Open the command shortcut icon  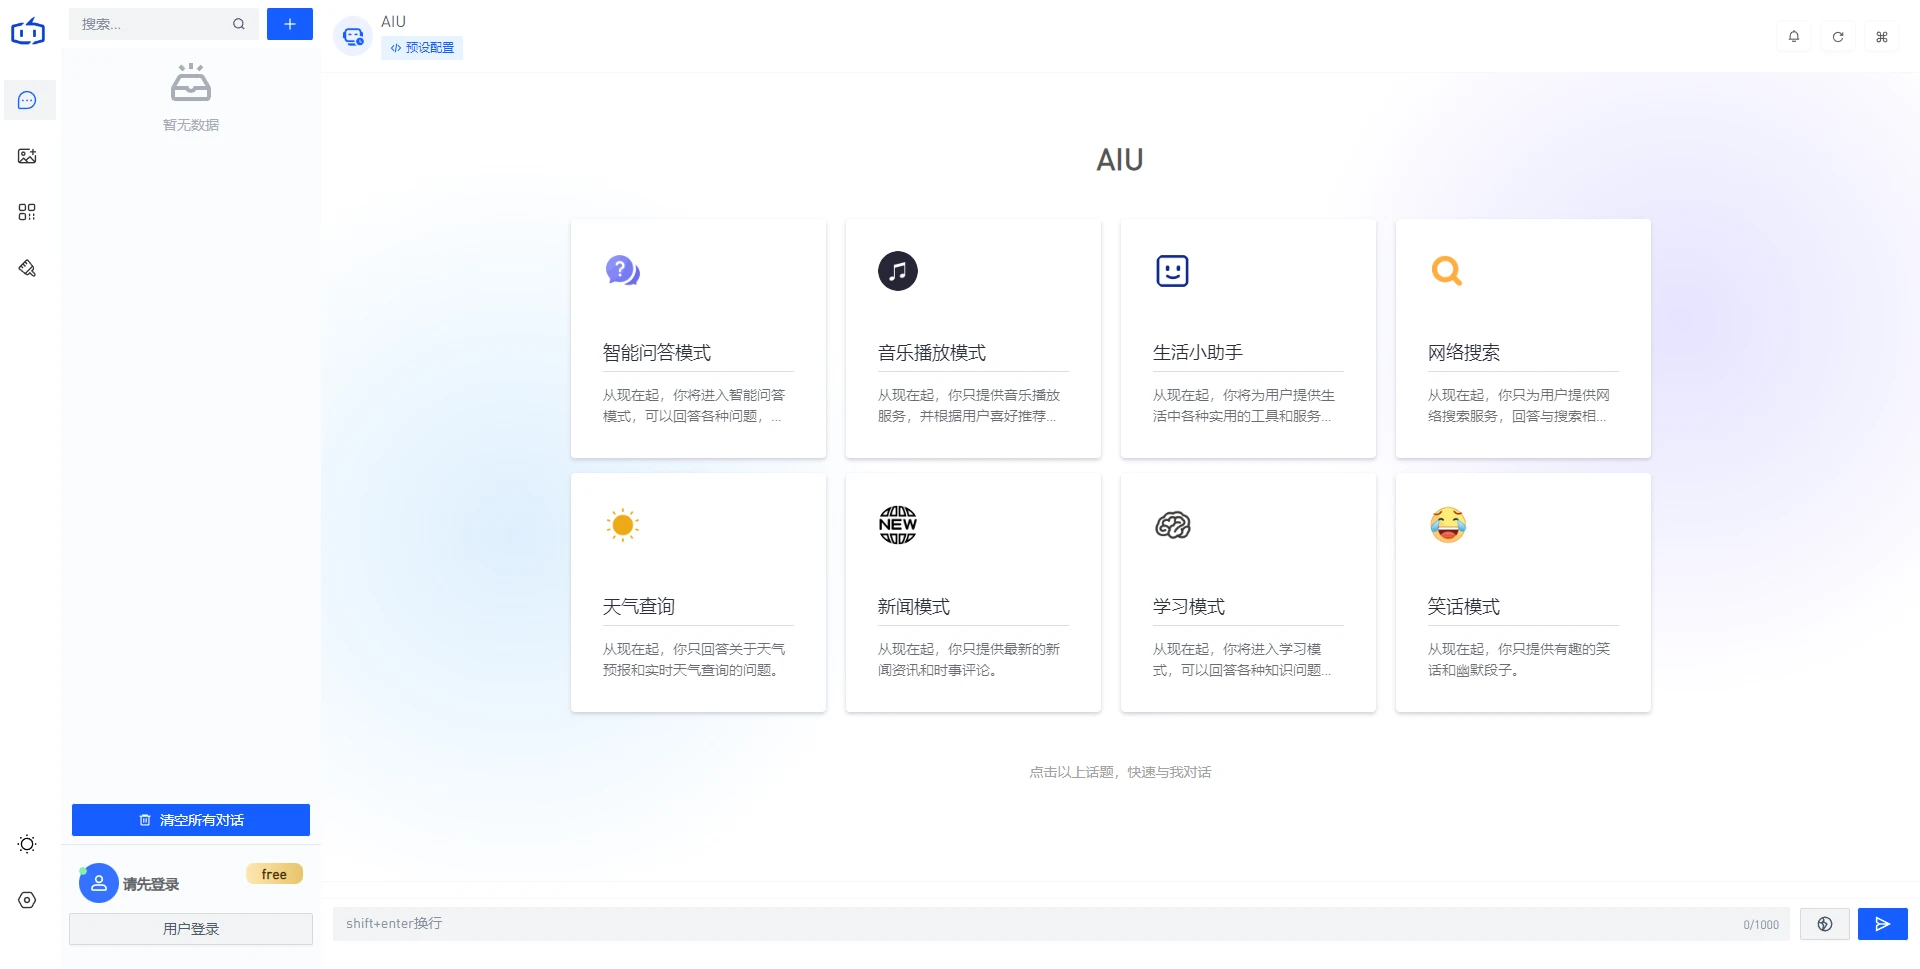pyautogui.click(x=1882, y=37)
